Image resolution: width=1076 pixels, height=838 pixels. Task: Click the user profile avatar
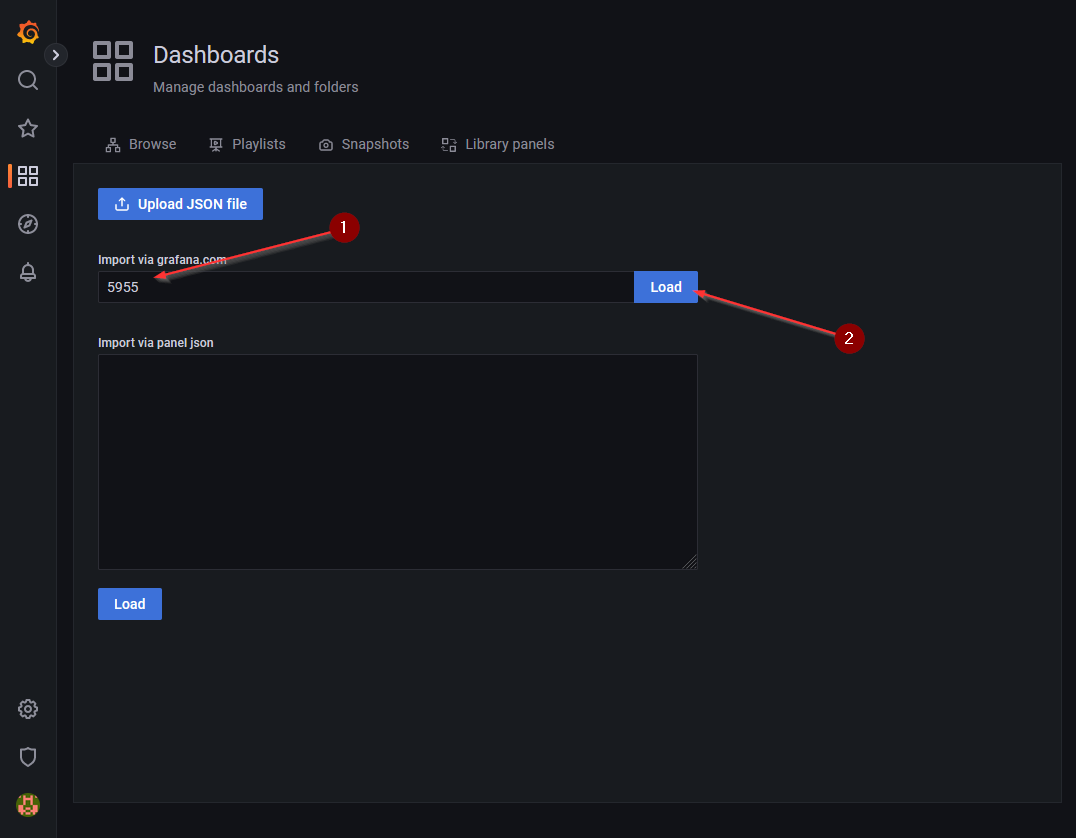pyautogui.click(x=28, y=804)
